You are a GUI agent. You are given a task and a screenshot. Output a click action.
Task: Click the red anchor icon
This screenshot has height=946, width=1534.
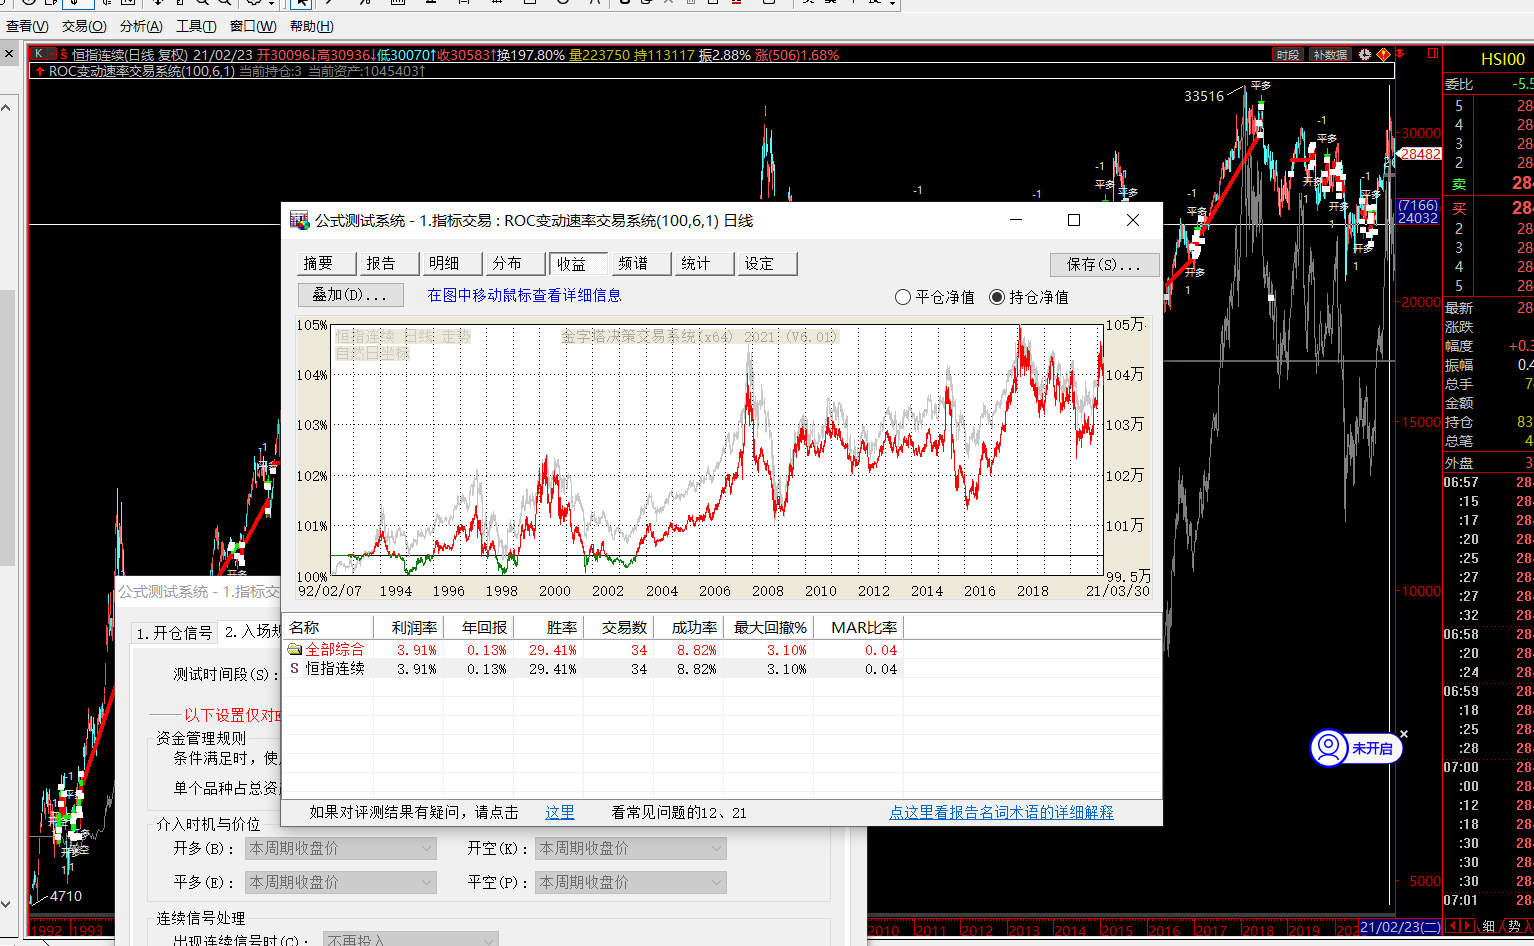pyautogui.click(x=1400, y=54)
